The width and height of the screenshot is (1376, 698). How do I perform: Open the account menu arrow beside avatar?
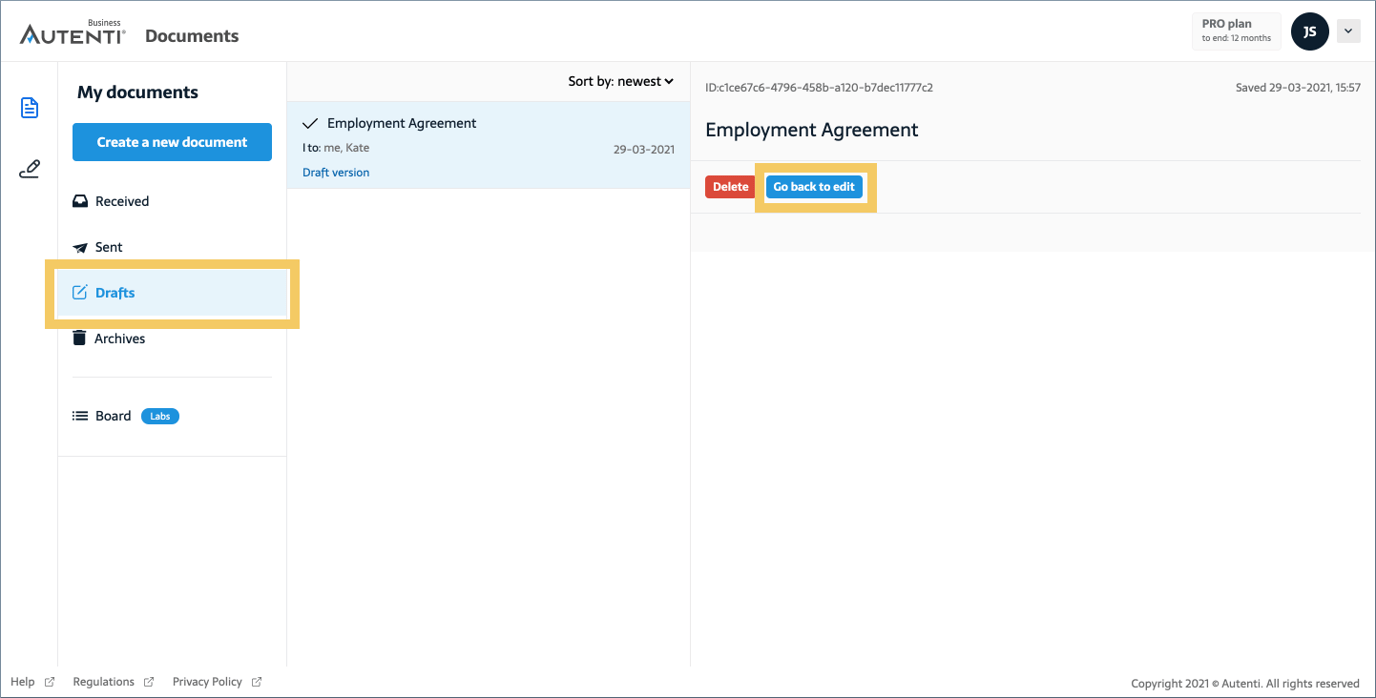pyautogui.click(x=1348, y=32)
